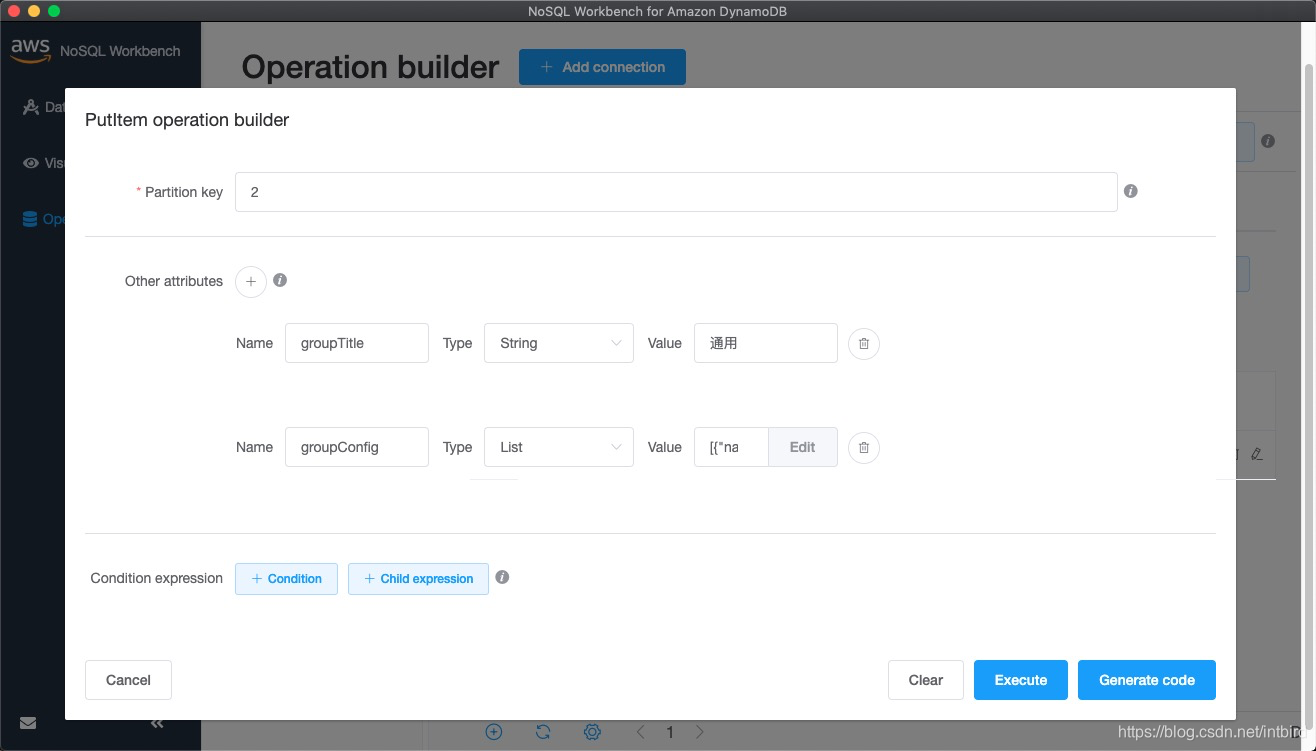Delete the groupTitle attribute row
Screen dimensions: 1316x751
pyautogui.click(x=864, y=343)
